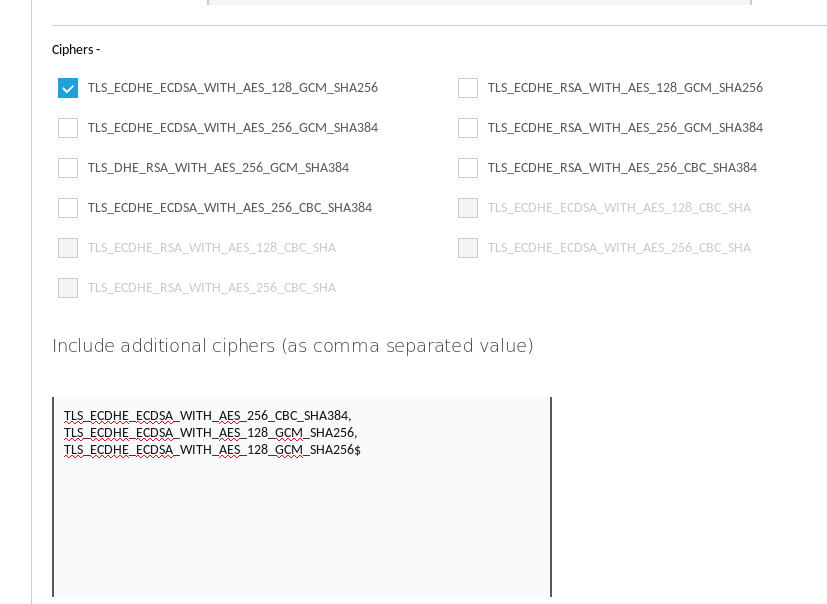Click the "Include additional ciphers" heading text
Image resolution: width=827 pixels, height=604 pixels.
[x=292, y=346]
